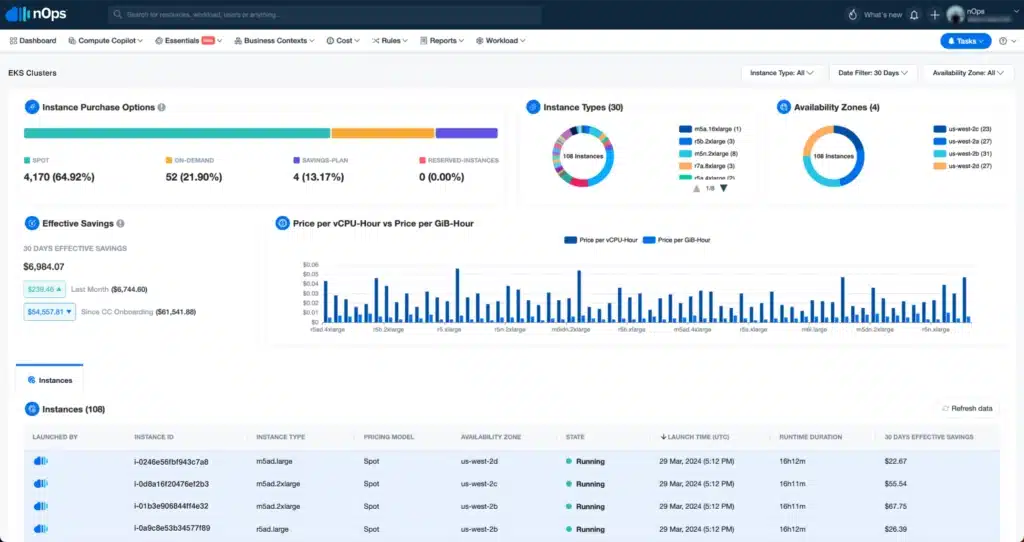Click the purple Savings-Plan bar segment
This screenshot has height=542, width=1024.
click(x=466, y=133)
